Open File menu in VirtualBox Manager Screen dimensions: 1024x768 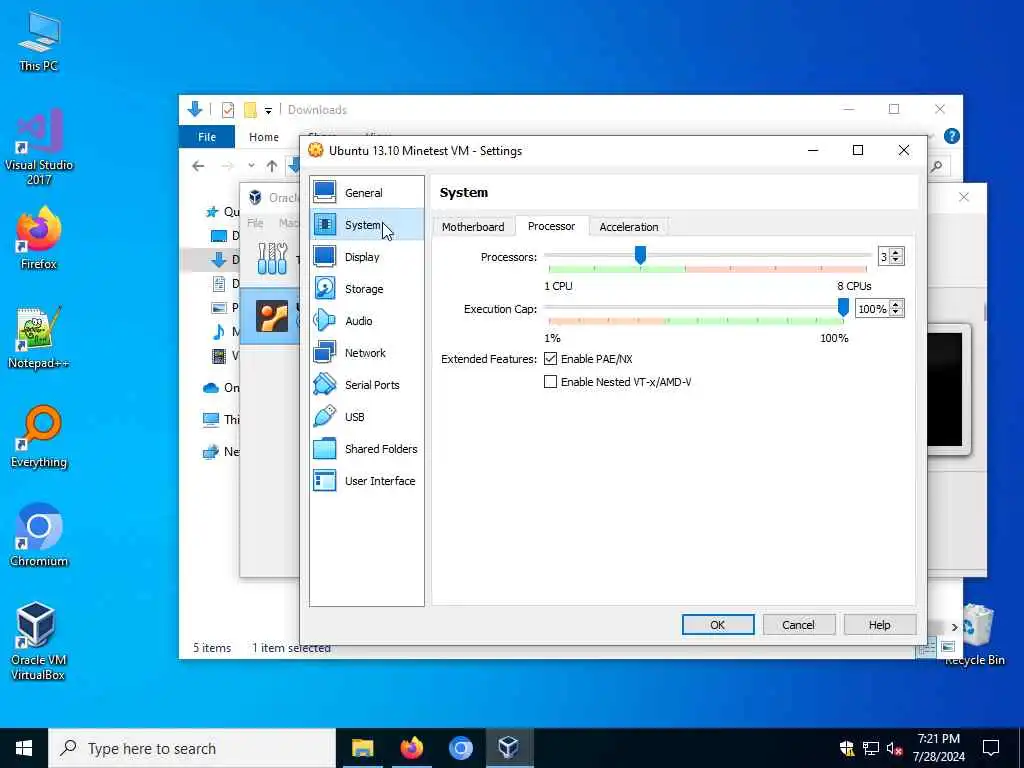255,223
